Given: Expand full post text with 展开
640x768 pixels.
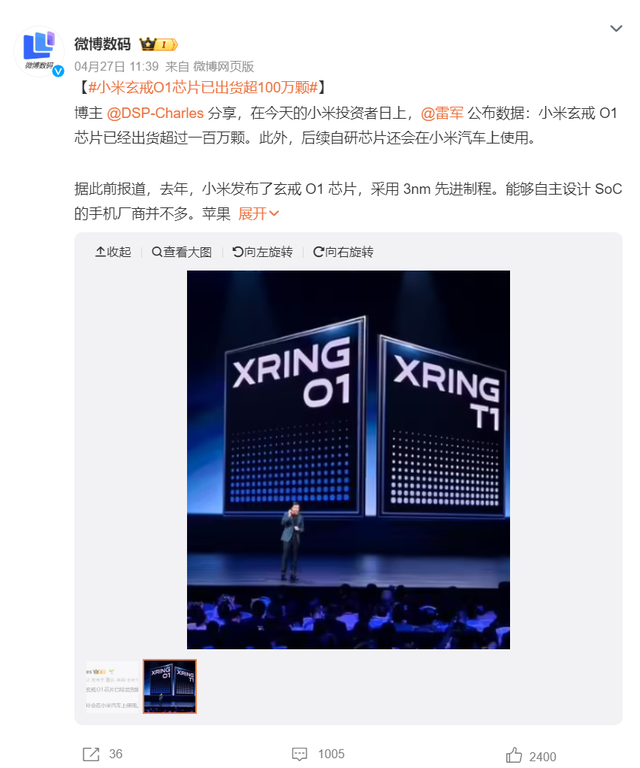Looking at the screenshot, I should pos(258,214).
